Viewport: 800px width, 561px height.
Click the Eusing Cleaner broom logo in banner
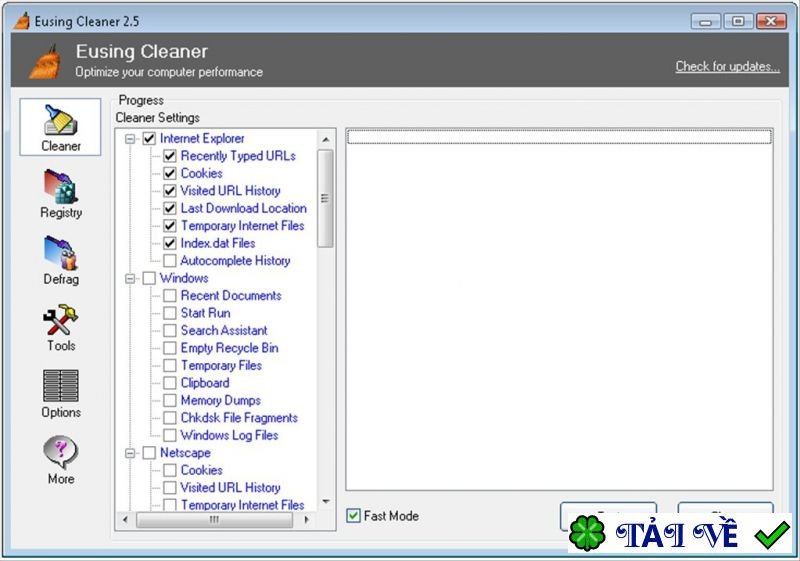coord(45,62)
